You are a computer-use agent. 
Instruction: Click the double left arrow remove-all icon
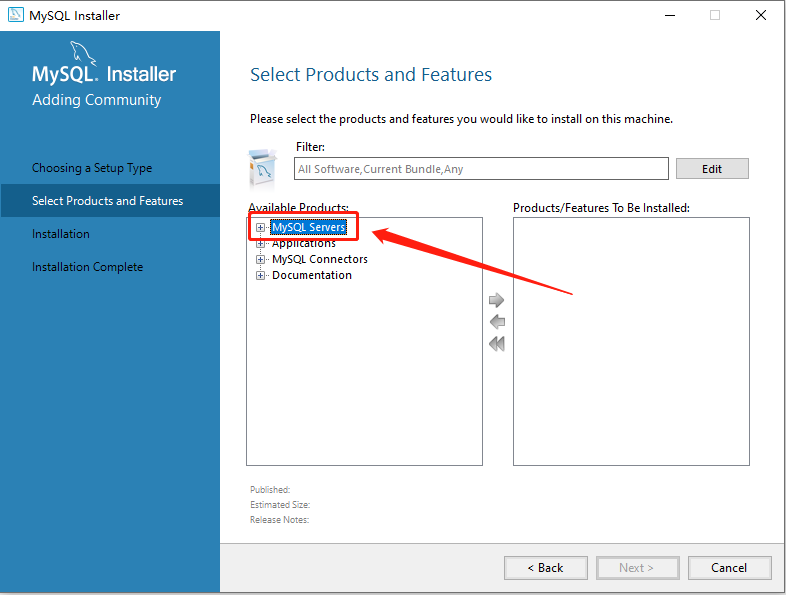tap(497, 344)
